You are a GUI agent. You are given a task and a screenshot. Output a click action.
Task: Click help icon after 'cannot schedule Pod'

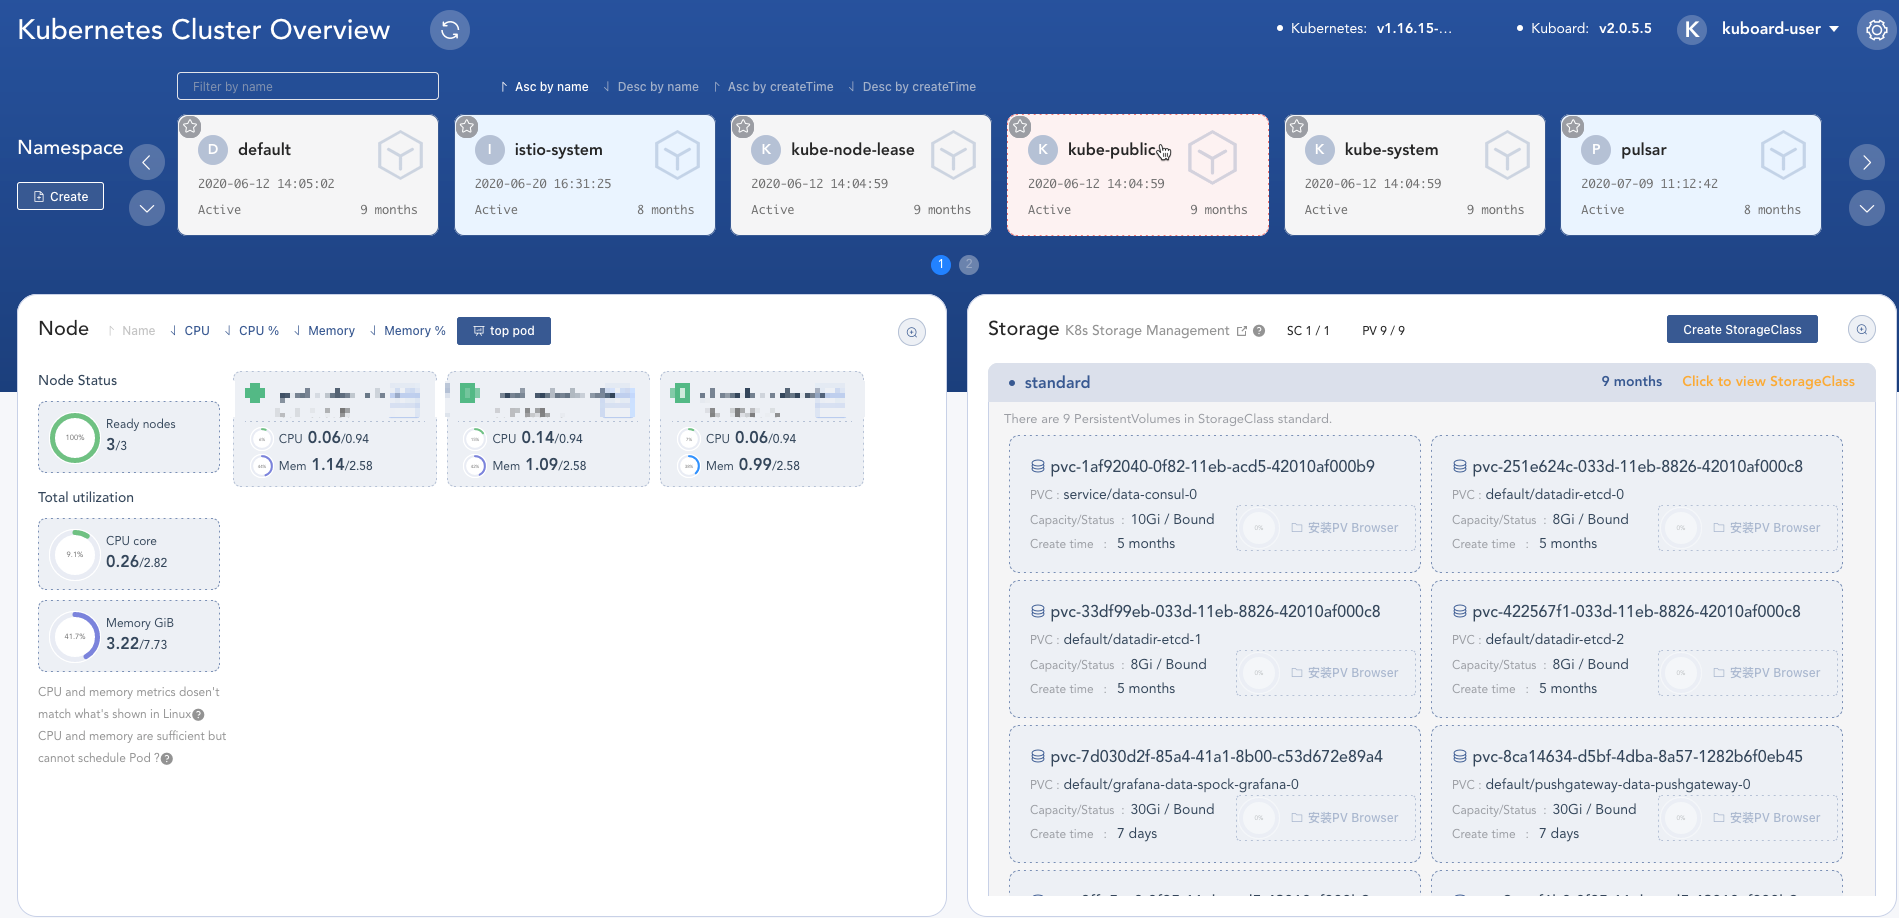pos(167,759)
